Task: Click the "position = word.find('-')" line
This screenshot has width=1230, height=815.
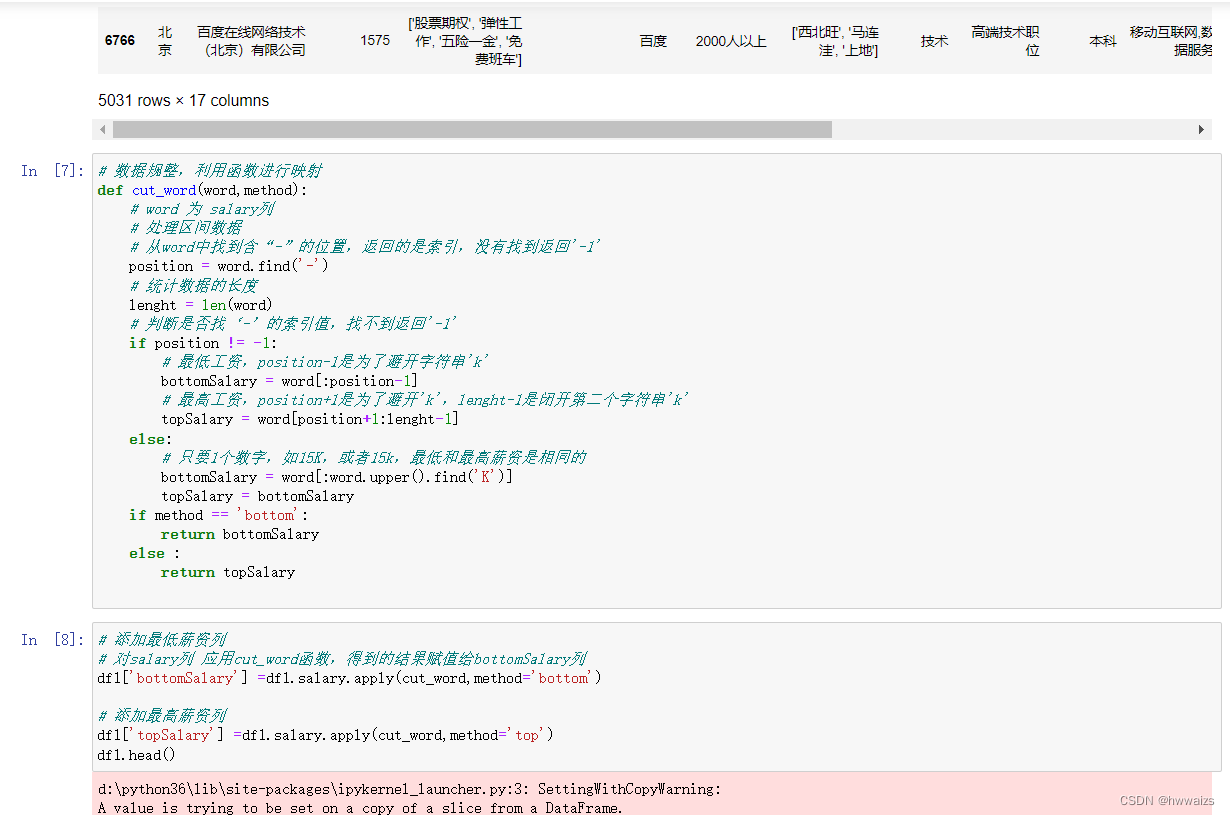Action: [x=229, y=266]
